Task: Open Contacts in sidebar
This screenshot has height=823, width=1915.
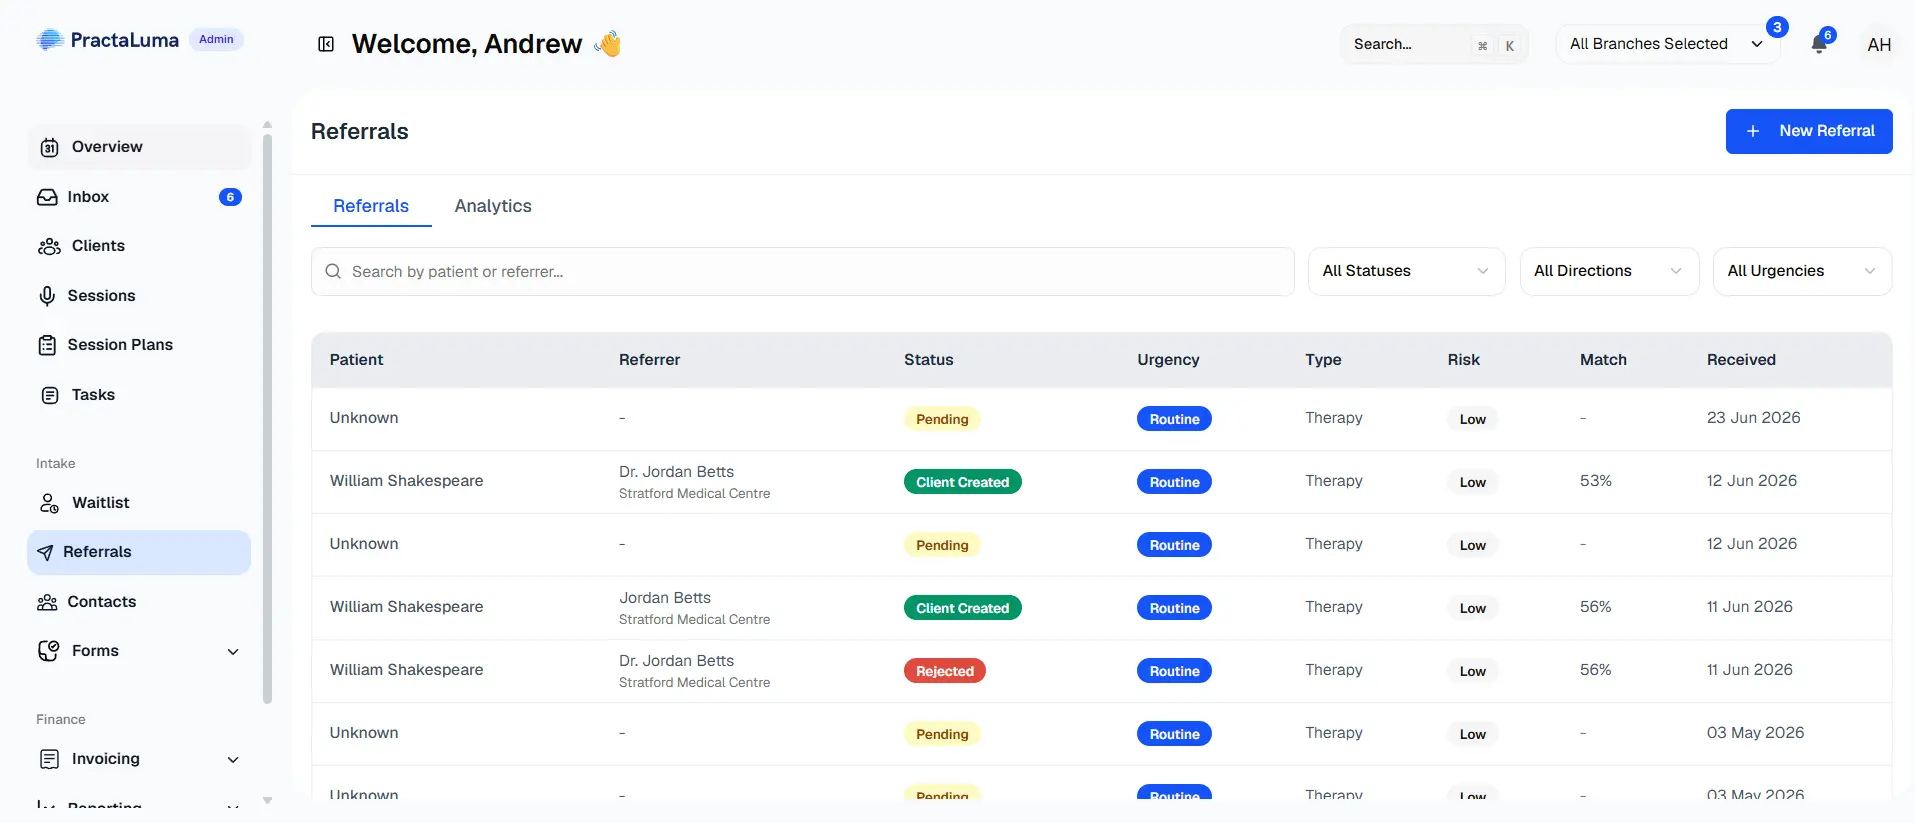Action: coord(139,602)
